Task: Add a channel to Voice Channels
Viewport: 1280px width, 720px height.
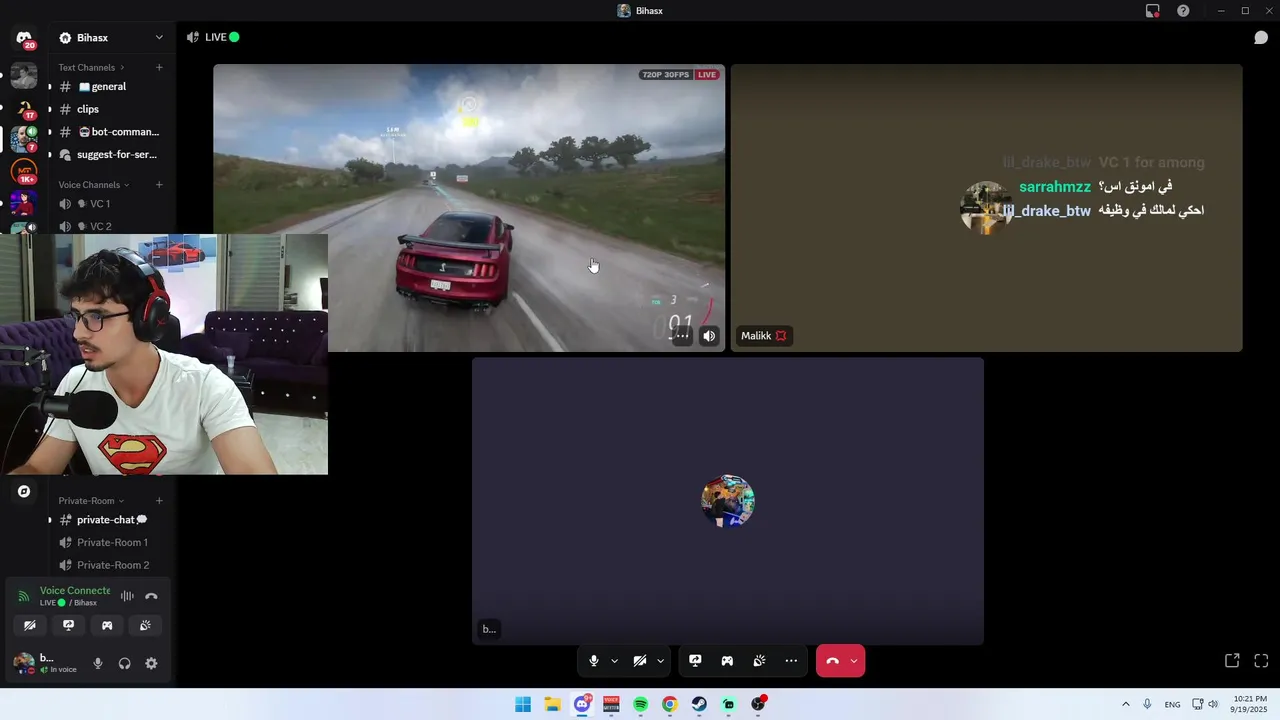Action: 159,184
